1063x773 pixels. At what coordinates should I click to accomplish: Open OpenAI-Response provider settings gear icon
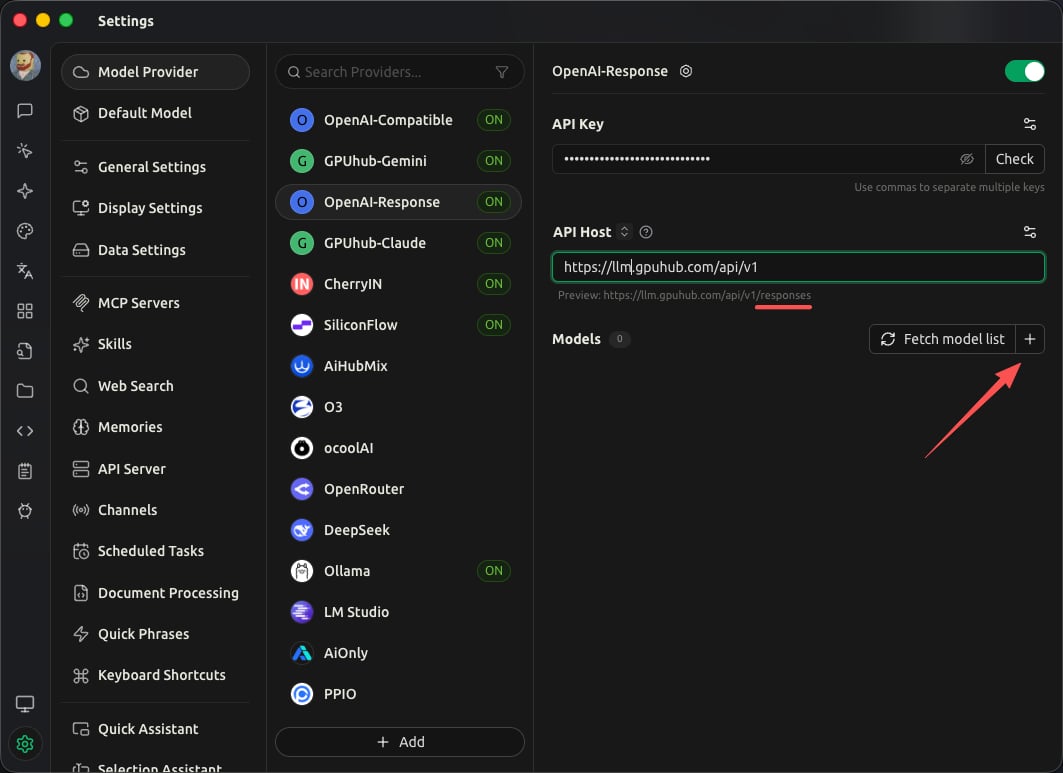tap(686, 71)
